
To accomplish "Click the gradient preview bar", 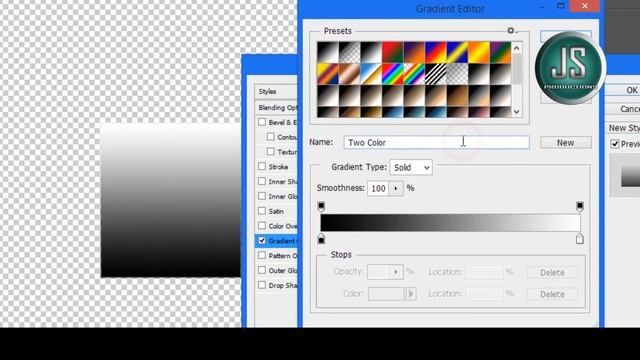I will (450, 222).
